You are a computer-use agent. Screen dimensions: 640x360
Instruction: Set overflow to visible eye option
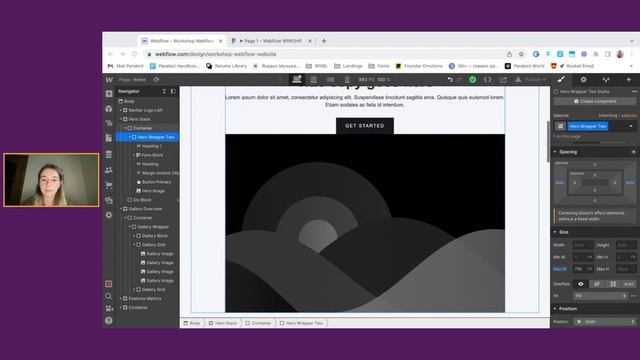tap(580, 284)
